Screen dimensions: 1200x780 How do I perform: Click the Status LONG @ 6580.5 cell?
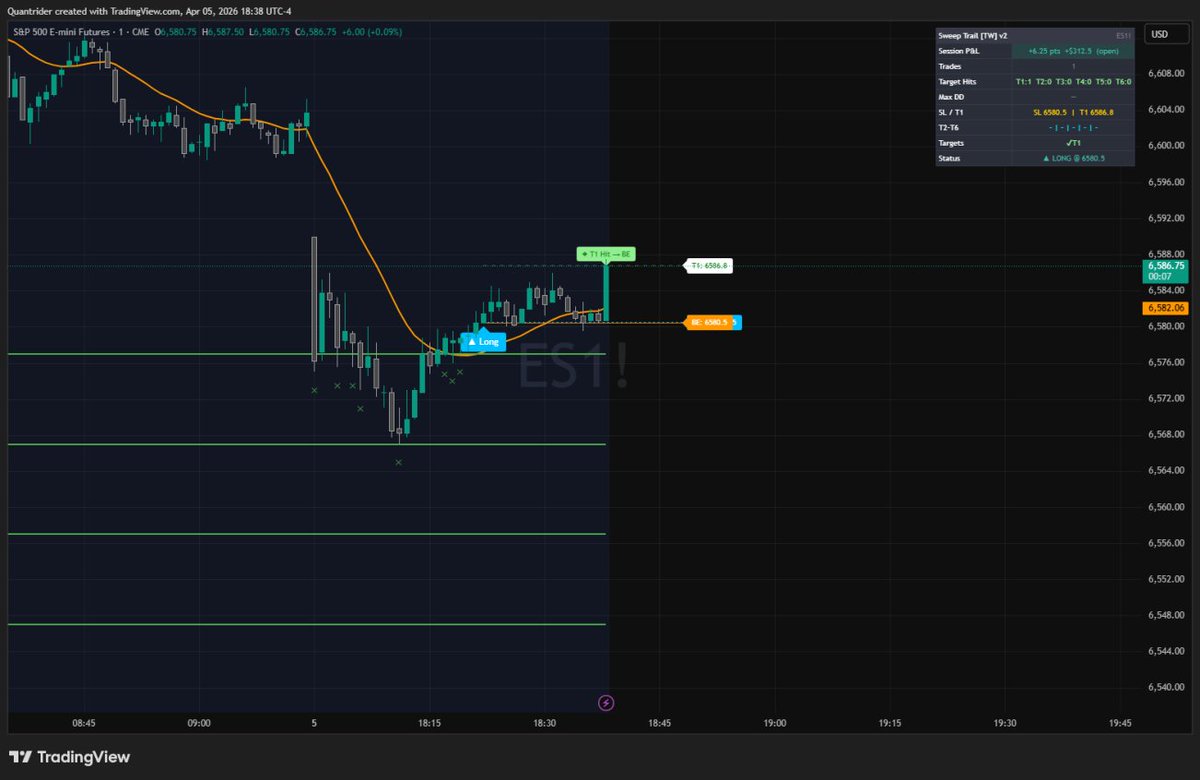coord(1073,159)
